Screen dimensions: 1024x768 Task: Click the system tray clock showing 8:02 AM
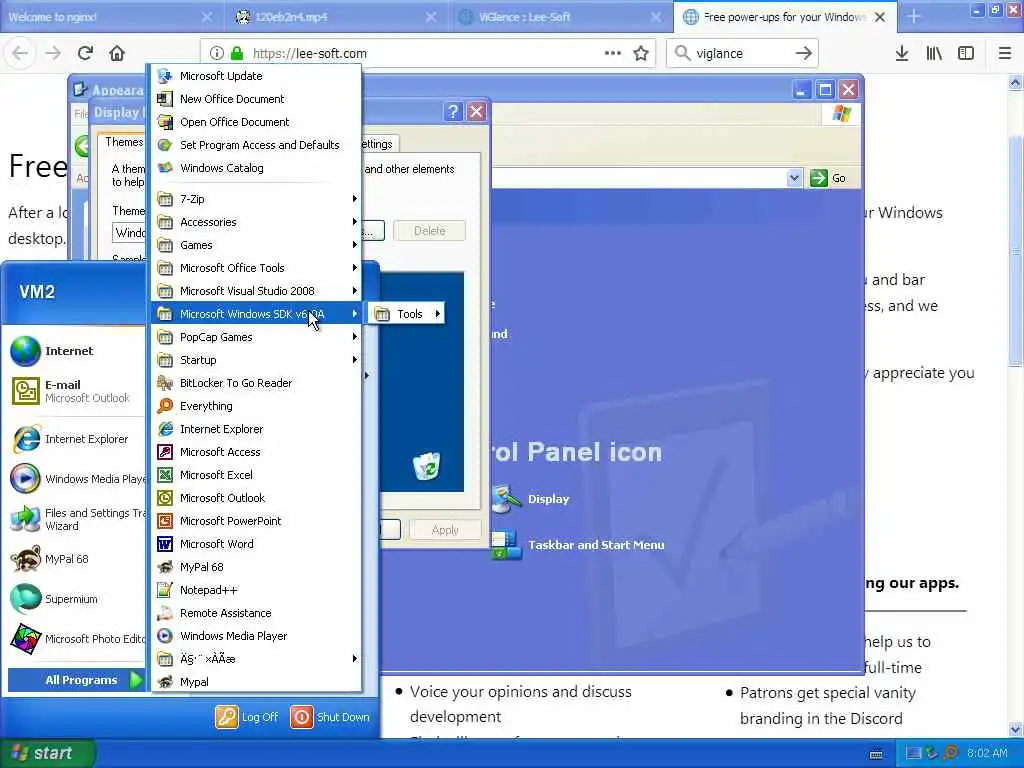[987, 753]
